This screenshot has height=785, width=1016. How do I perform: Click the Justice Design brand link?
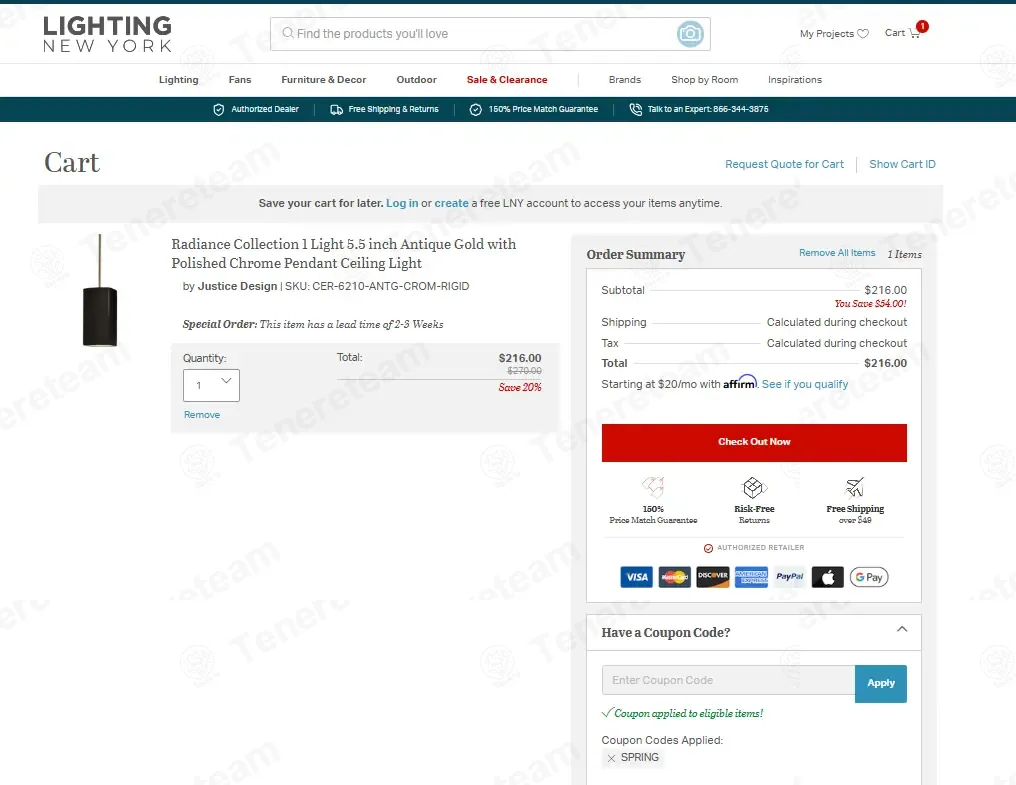pyautogui.click(x=237, y=287)
